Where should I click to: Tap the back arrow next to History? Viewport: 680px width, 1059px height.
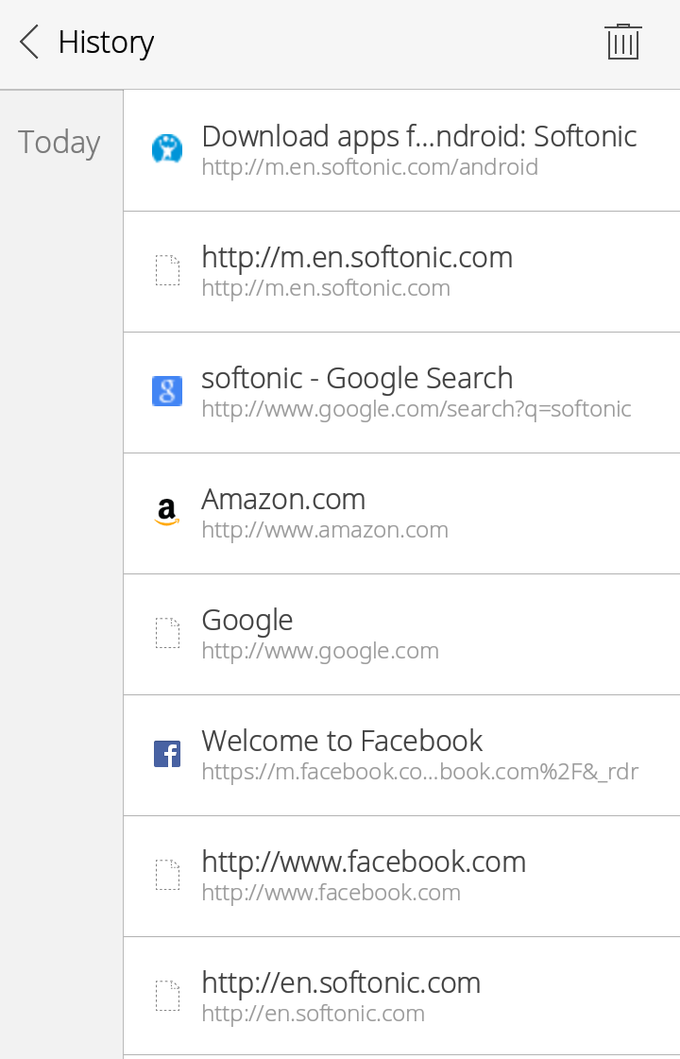point(30,43)
